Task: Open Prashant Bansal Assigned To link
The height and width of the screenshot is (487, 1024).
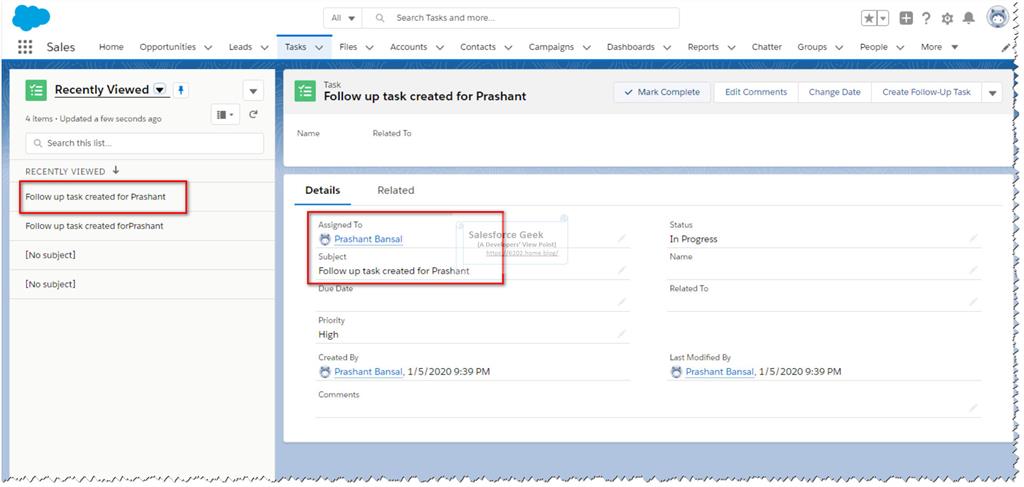Action: coord(368,240)
